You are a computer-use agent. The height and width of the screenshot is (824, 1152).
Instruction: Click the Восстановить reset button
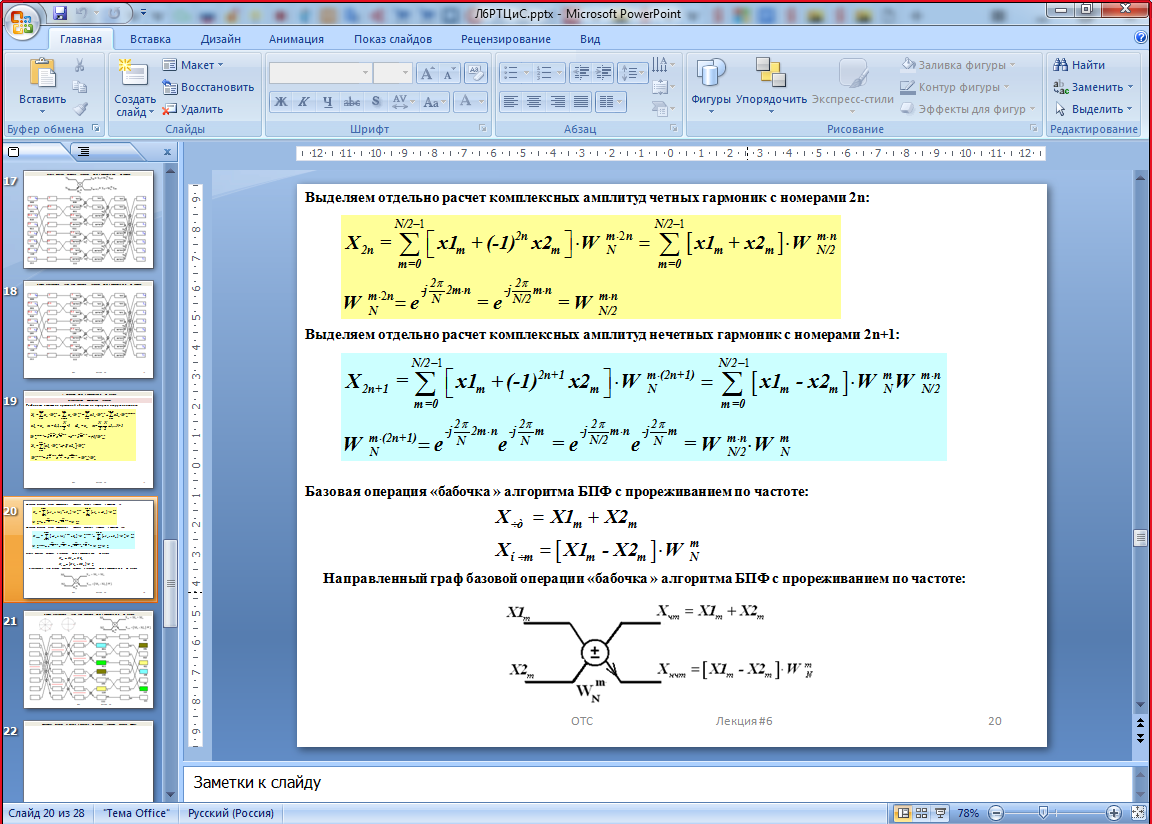[x=208, y=87]
